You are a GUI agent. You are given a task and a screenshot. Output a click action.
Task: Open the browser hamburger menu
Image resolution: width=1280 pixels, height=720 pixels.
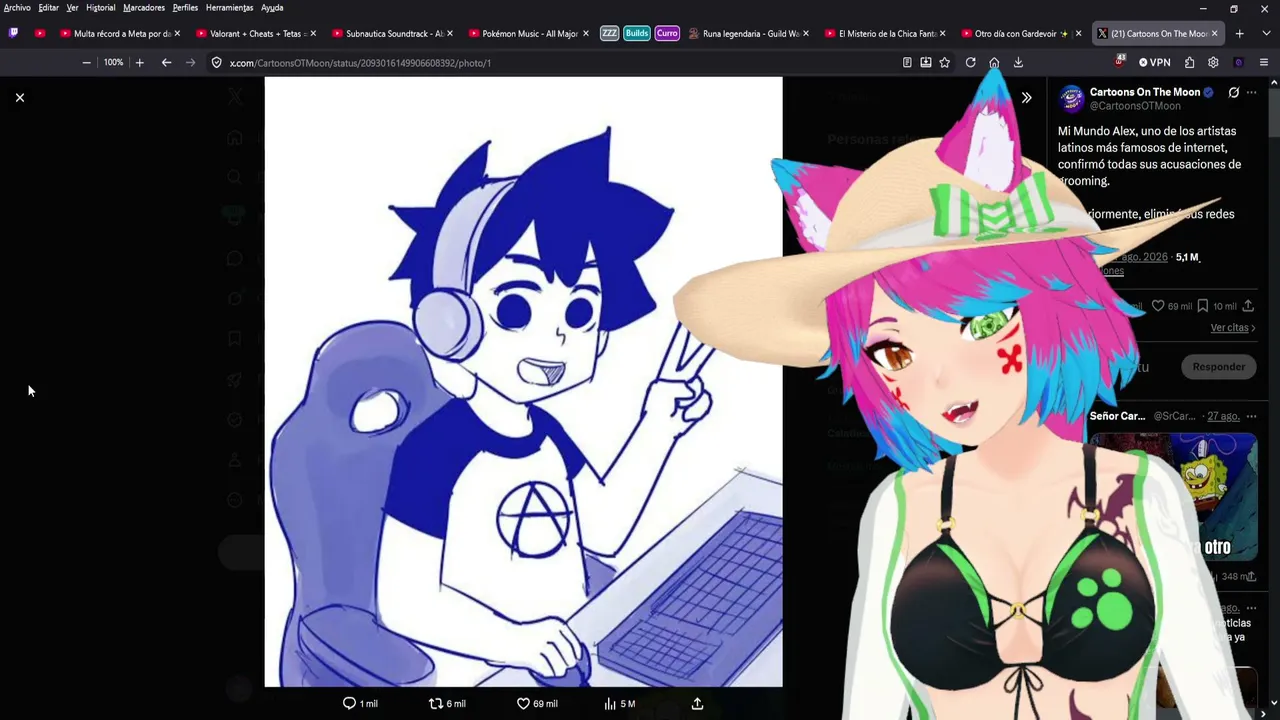coord(1264,62)
